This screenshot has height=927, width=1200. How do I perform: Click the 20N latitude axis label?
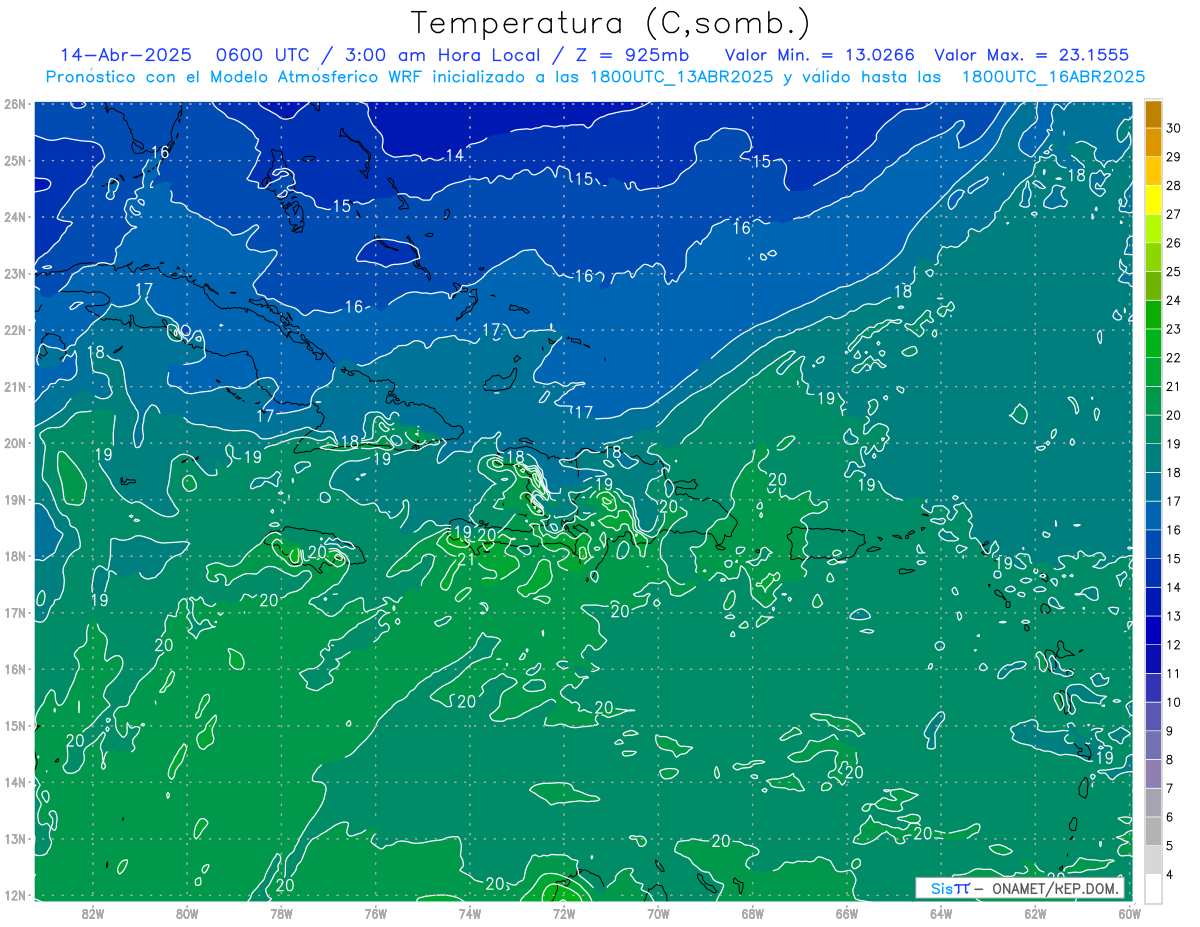tap(14, 443)
